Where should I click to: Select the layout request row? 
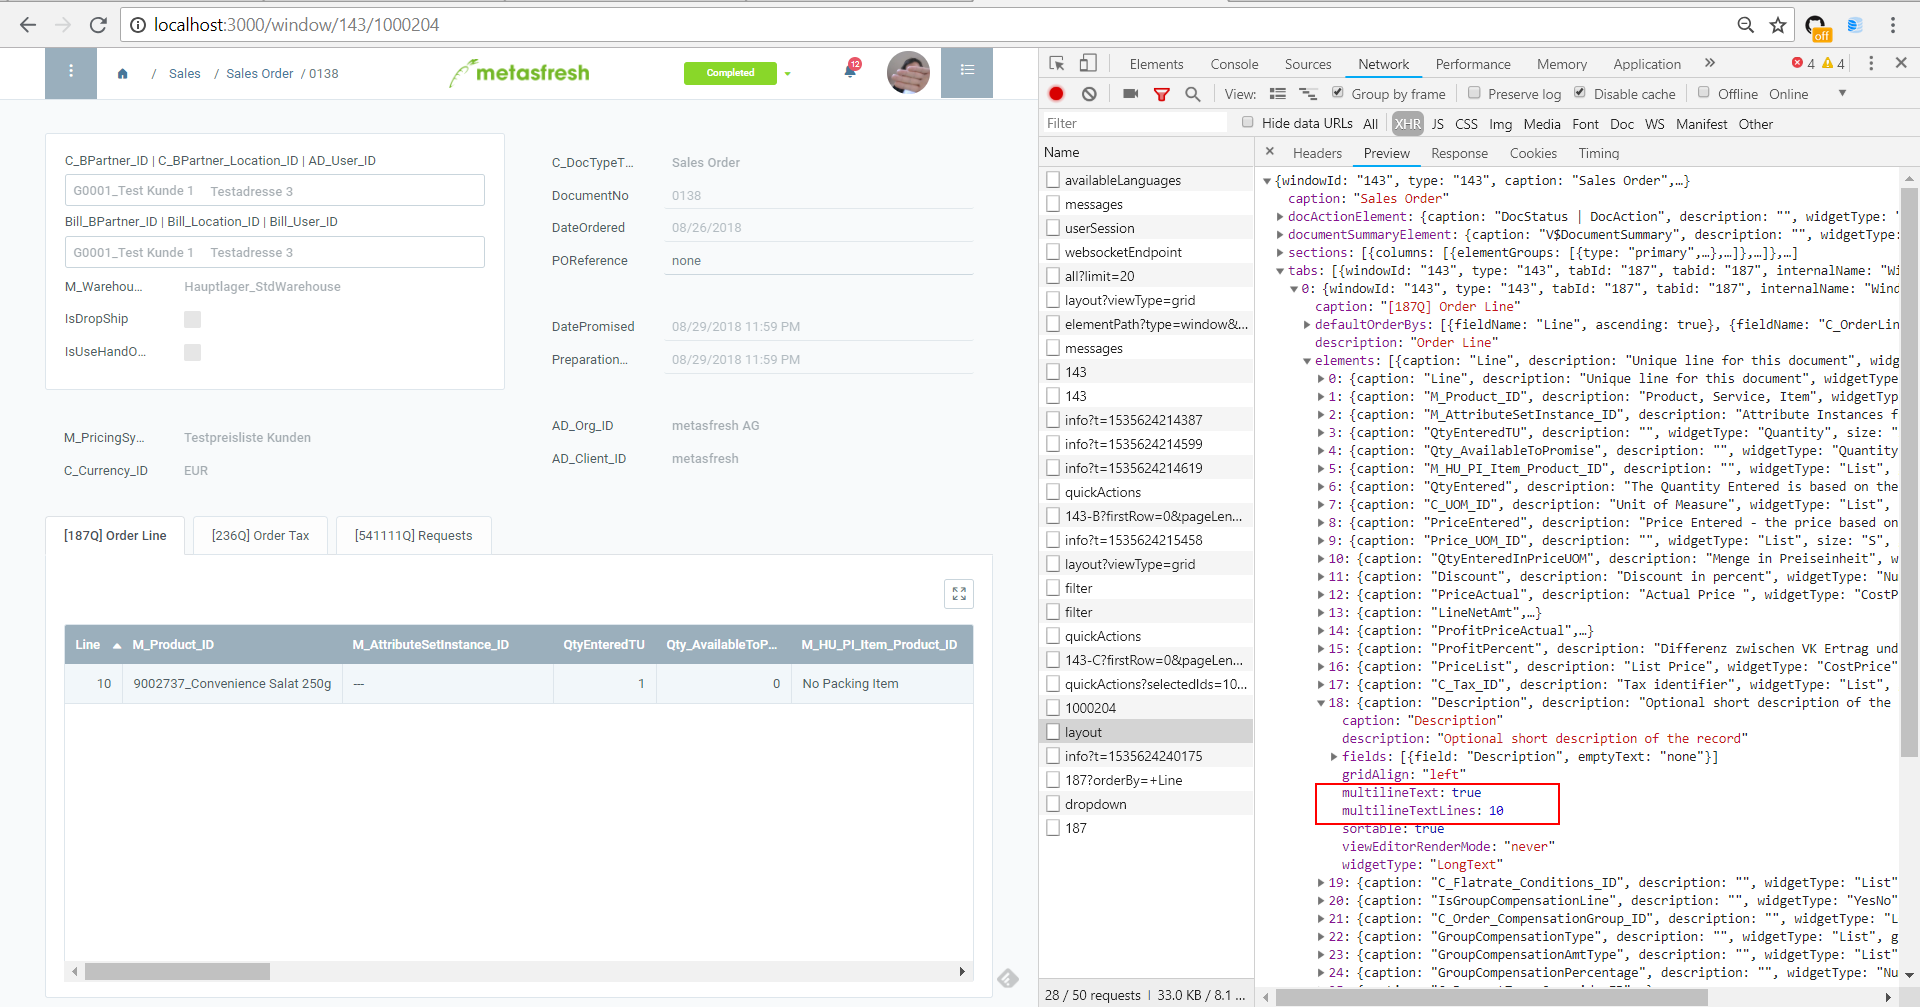pyautogui.click(x=1146, y=732)
